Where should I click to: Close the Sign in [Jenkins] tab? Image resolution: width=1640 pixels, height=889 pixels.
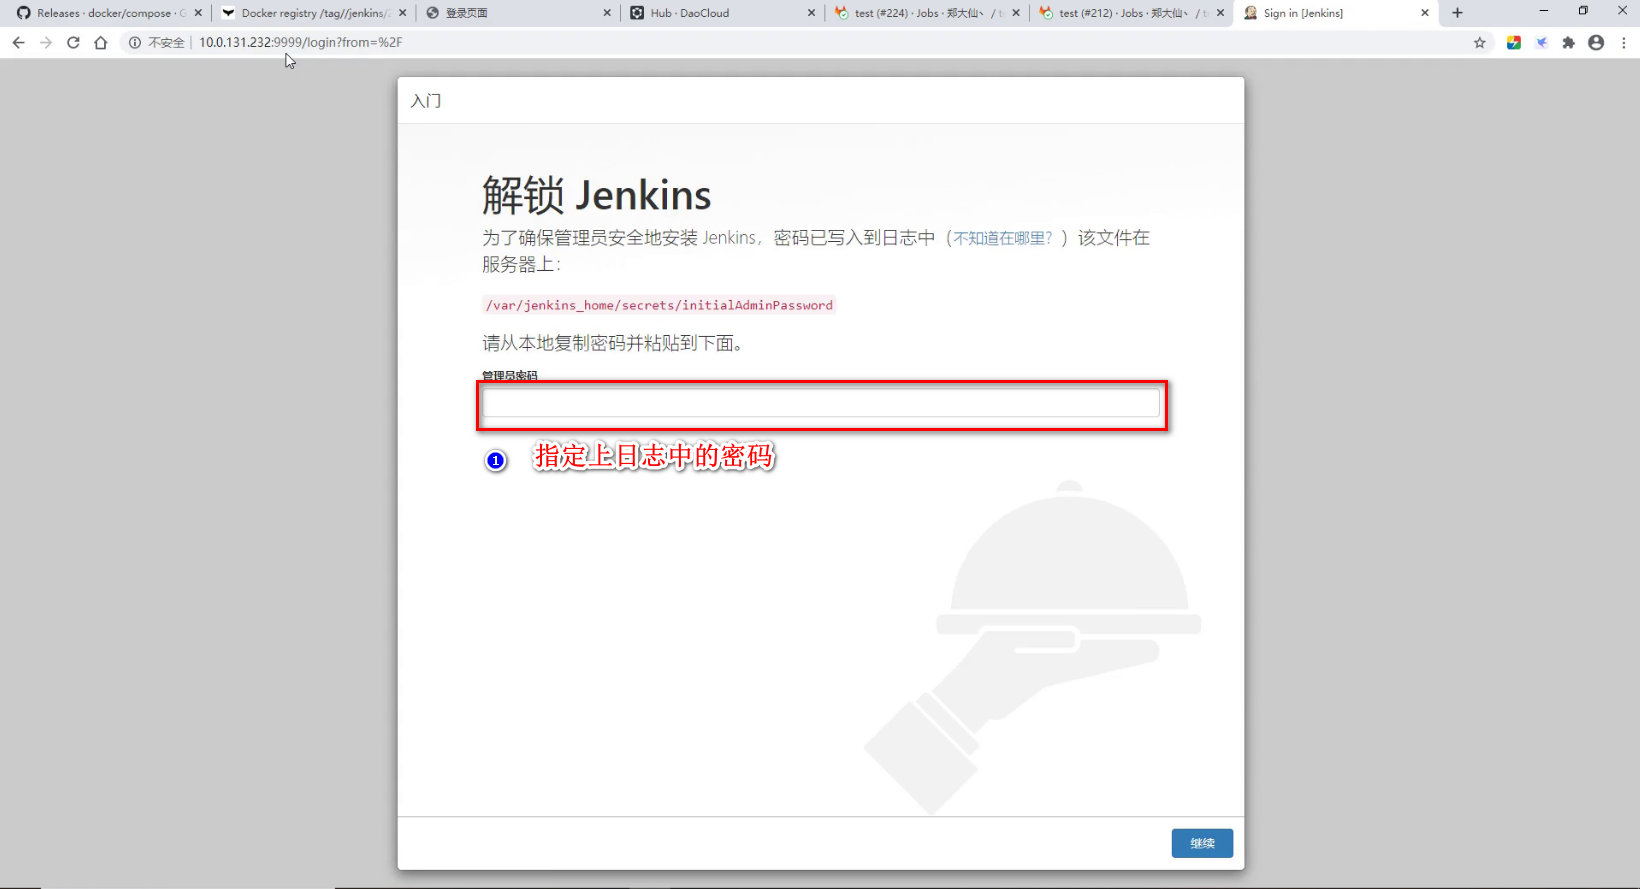pos(1425,13)
